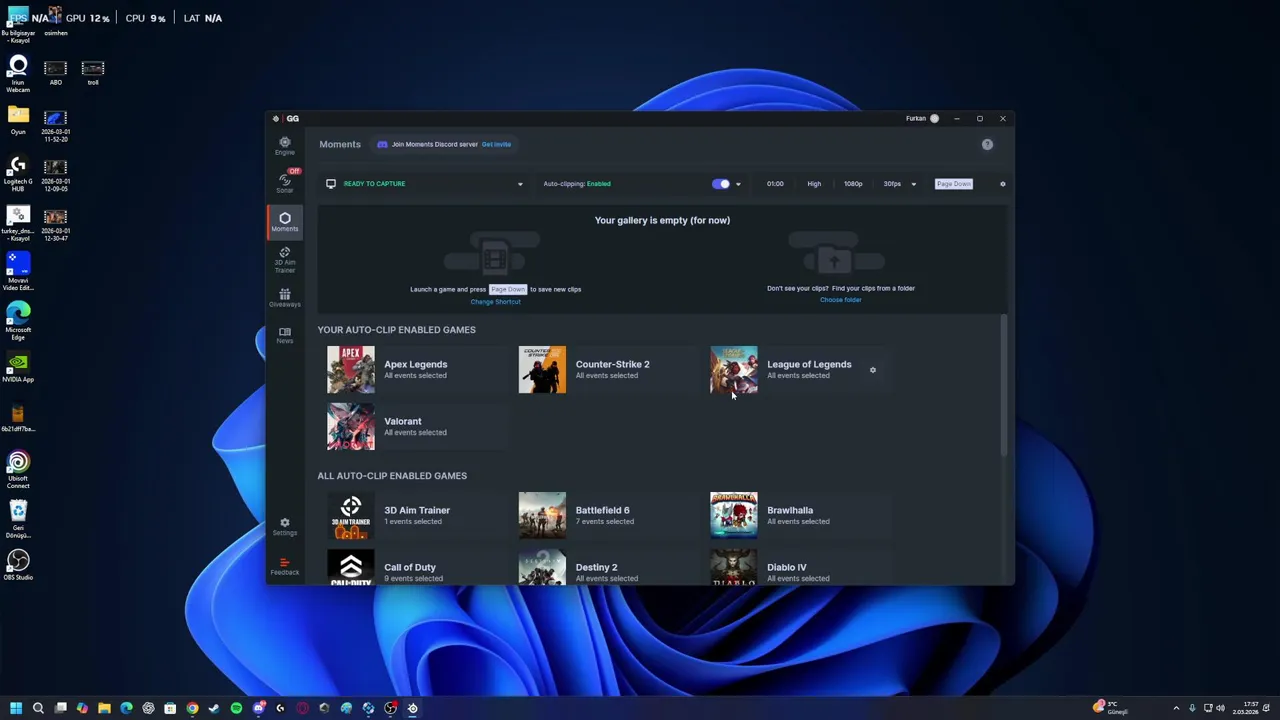Select Destiny 2 game entry
Screen dimensions: 1280x720
pyautogui.click(x=610, y=568)
